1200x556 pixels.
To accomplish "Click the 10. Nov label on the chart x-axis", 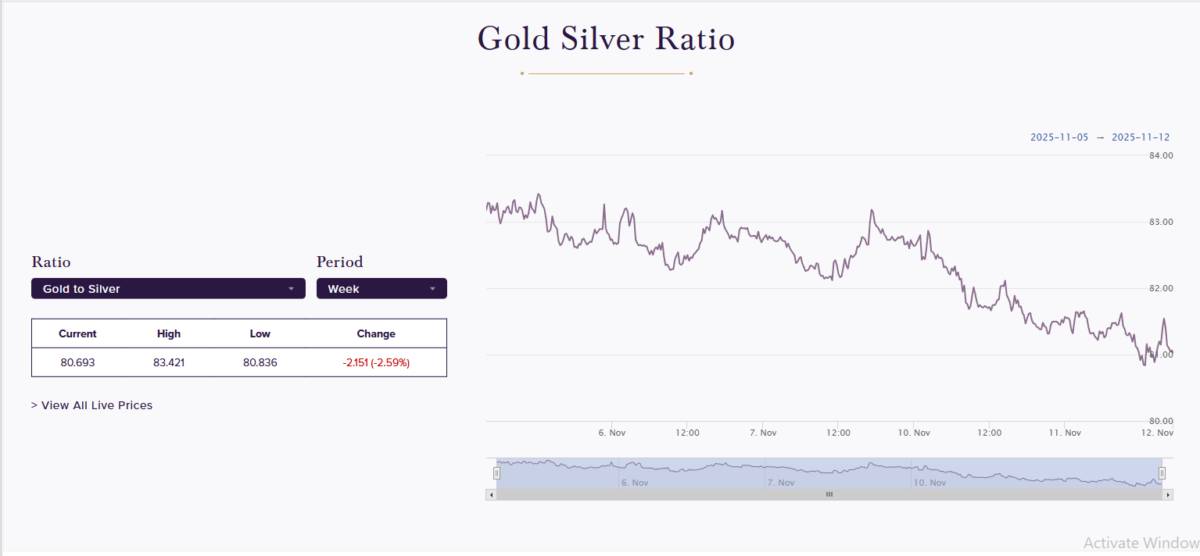I will click(x=914, y=433).
